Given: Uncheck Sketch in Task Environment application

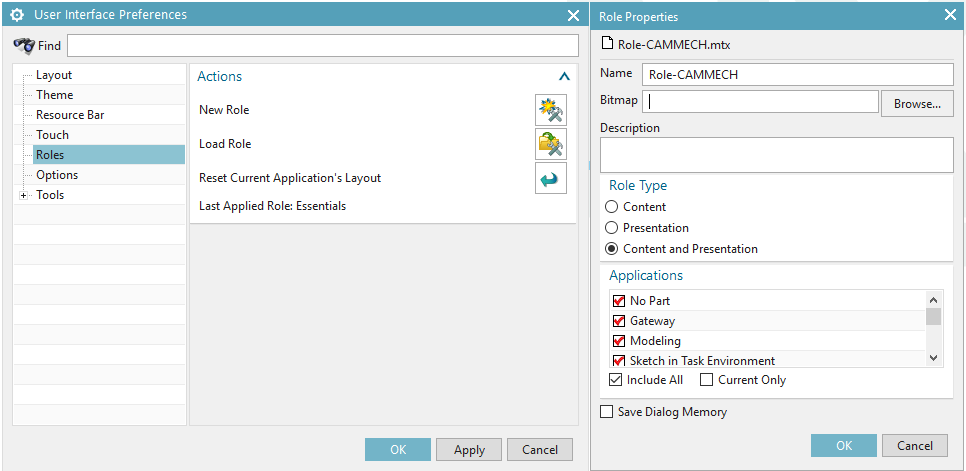Looking at the screenshot, I should [619, 361].
